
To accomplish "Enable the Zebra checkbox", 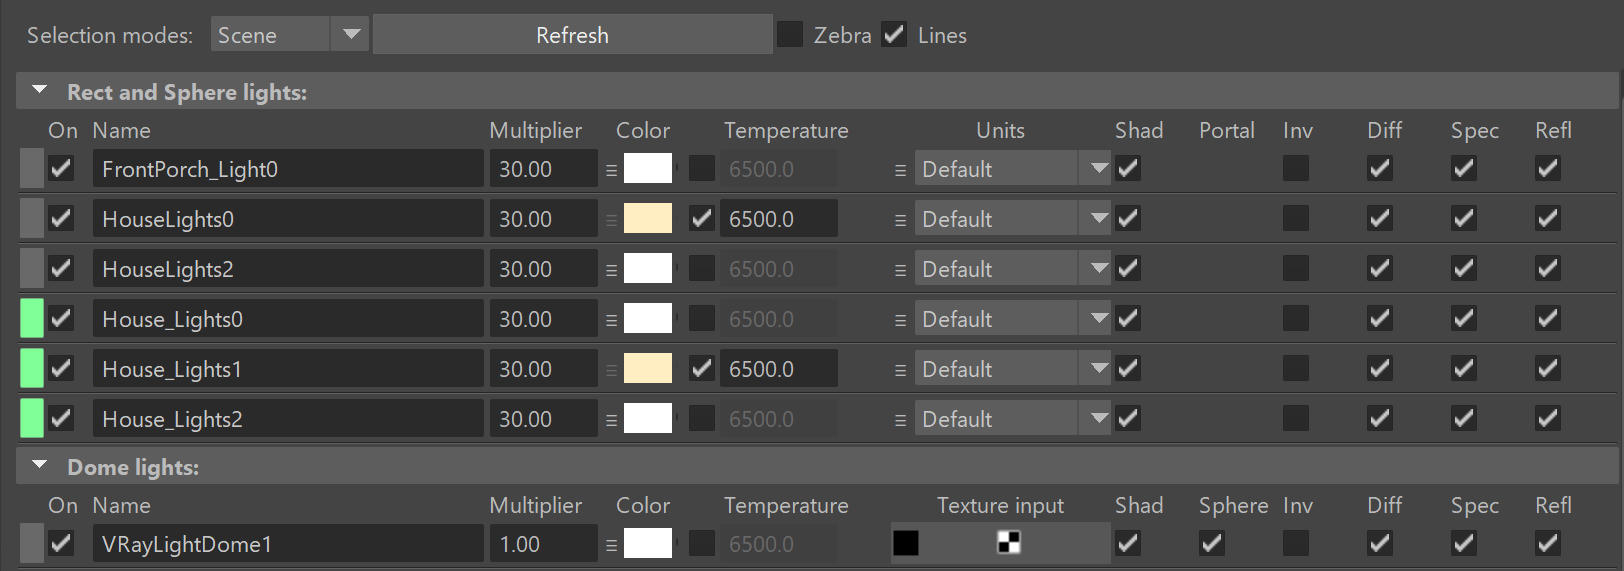I will [x=790, y=35].
